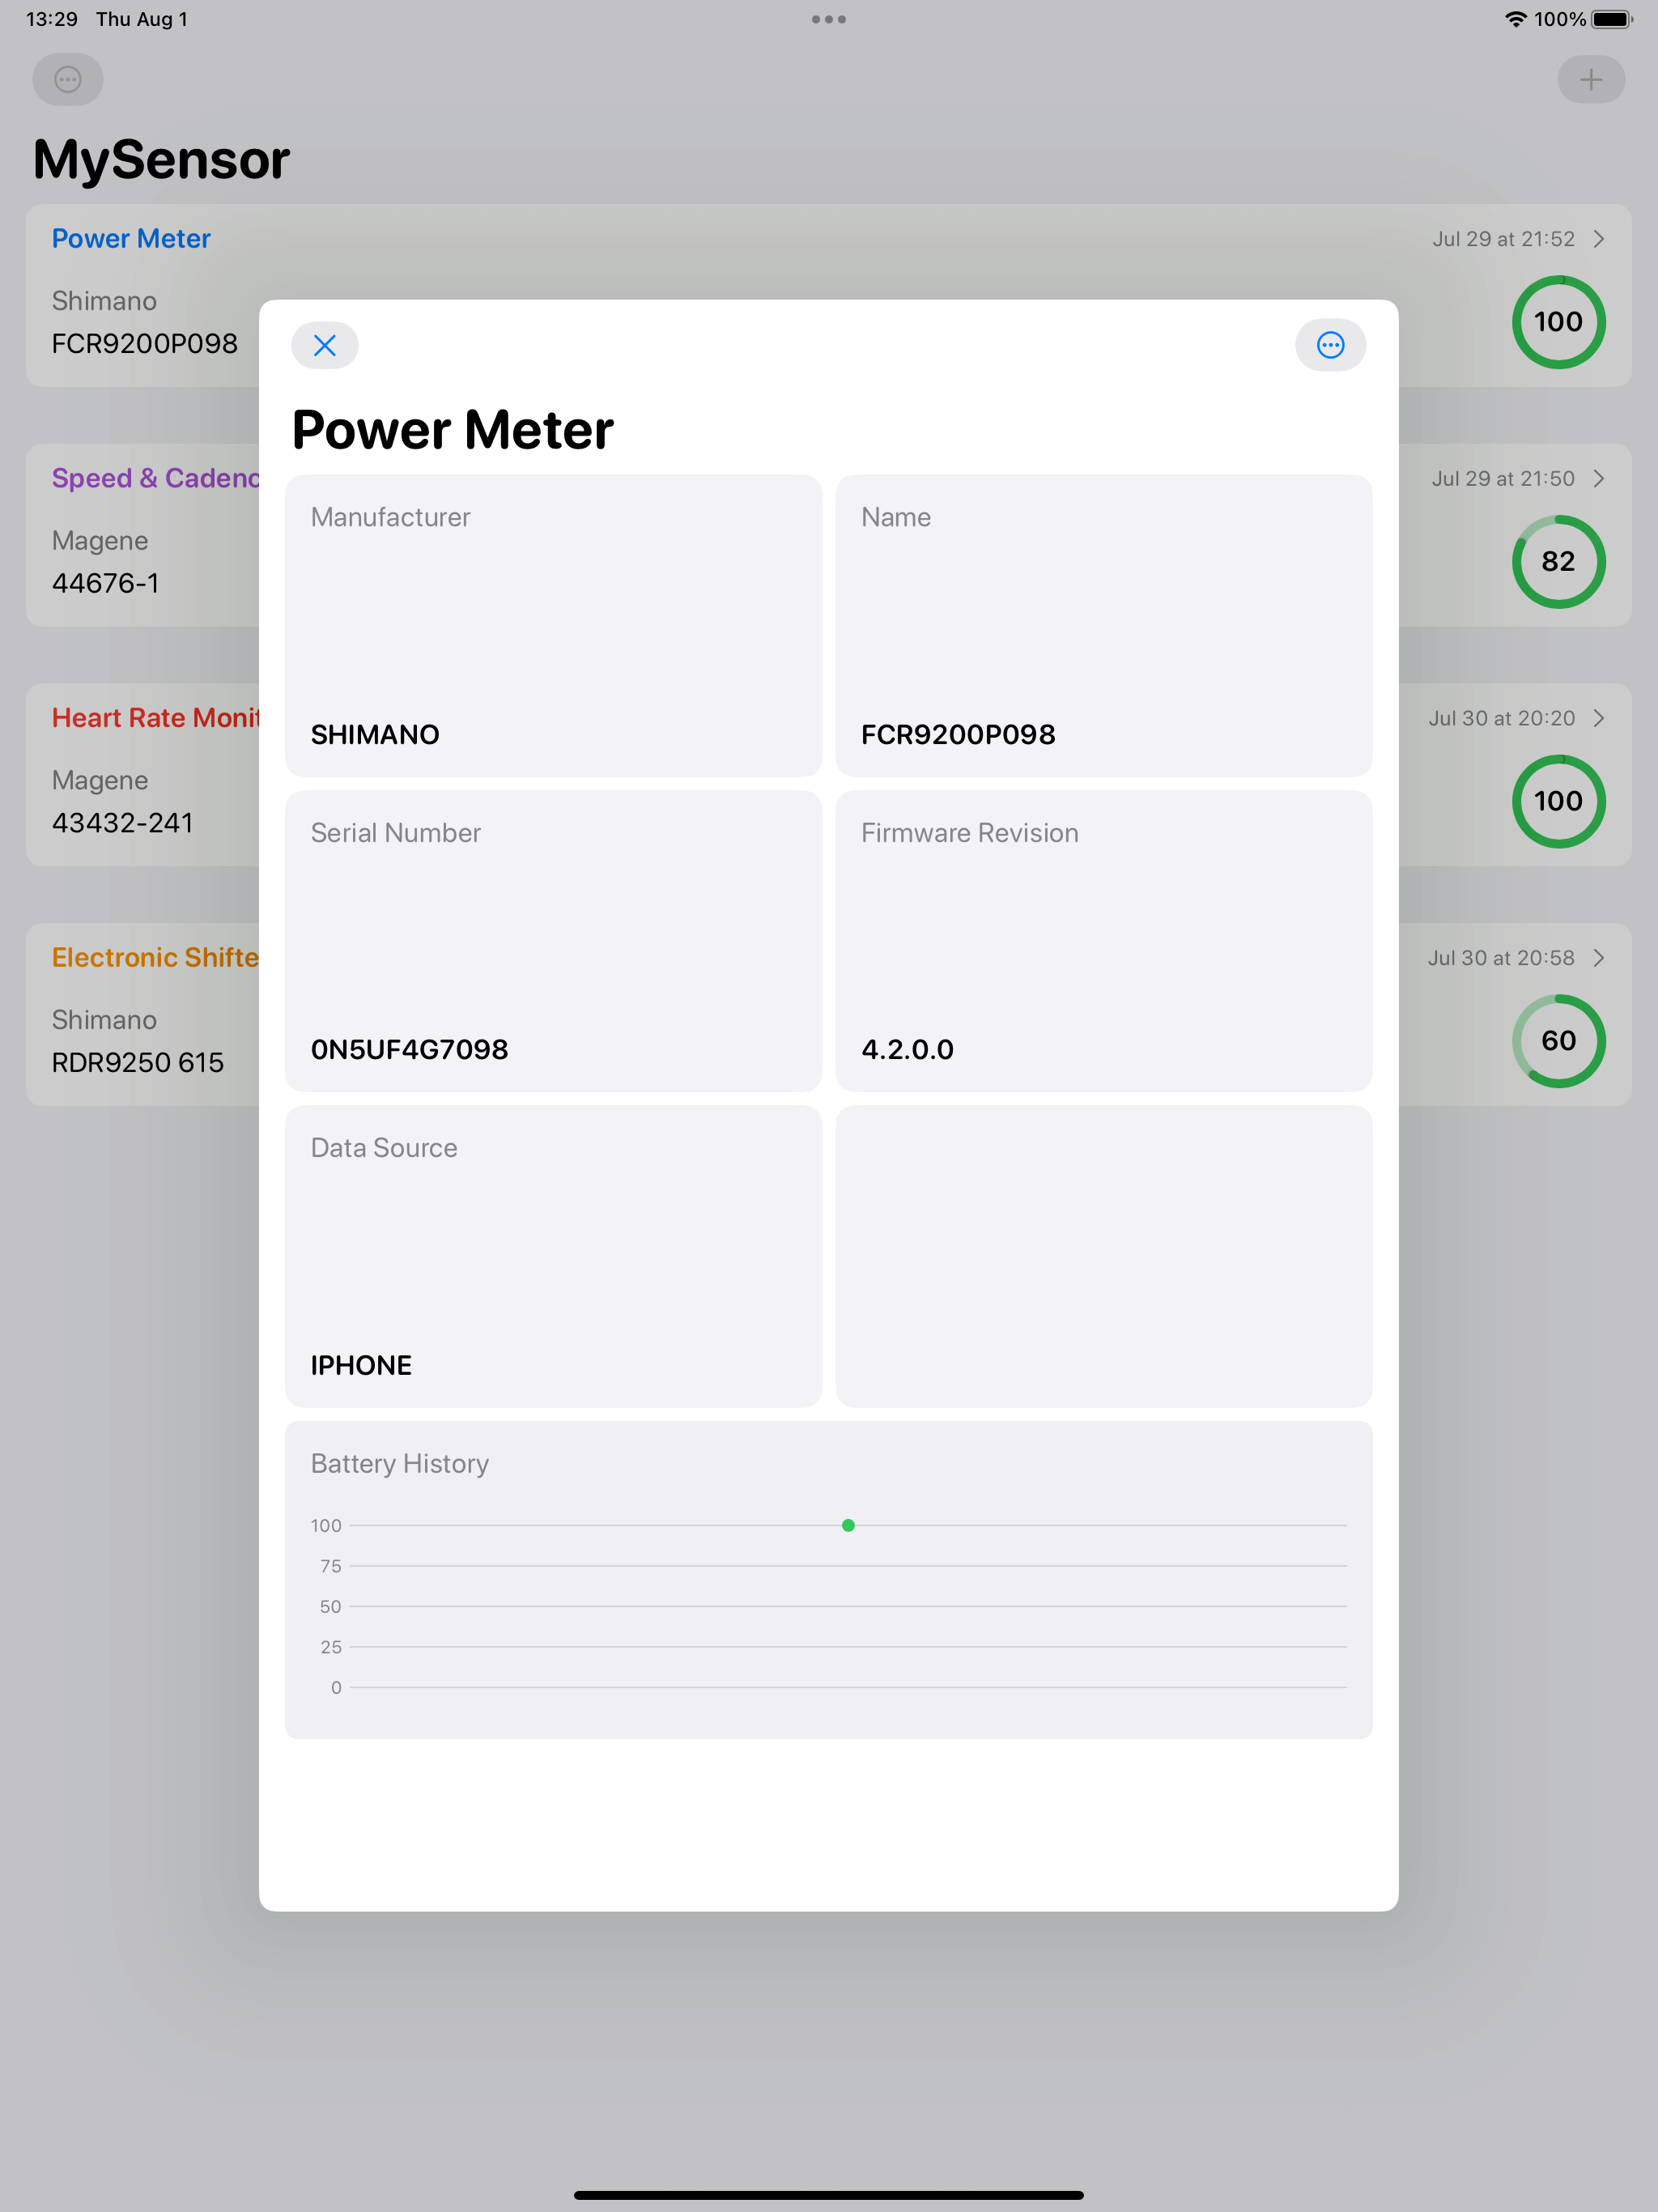Tap the 44676-1 sensor name
The height and width of the screenshot is (2212, 1658).
pos(105,583)
